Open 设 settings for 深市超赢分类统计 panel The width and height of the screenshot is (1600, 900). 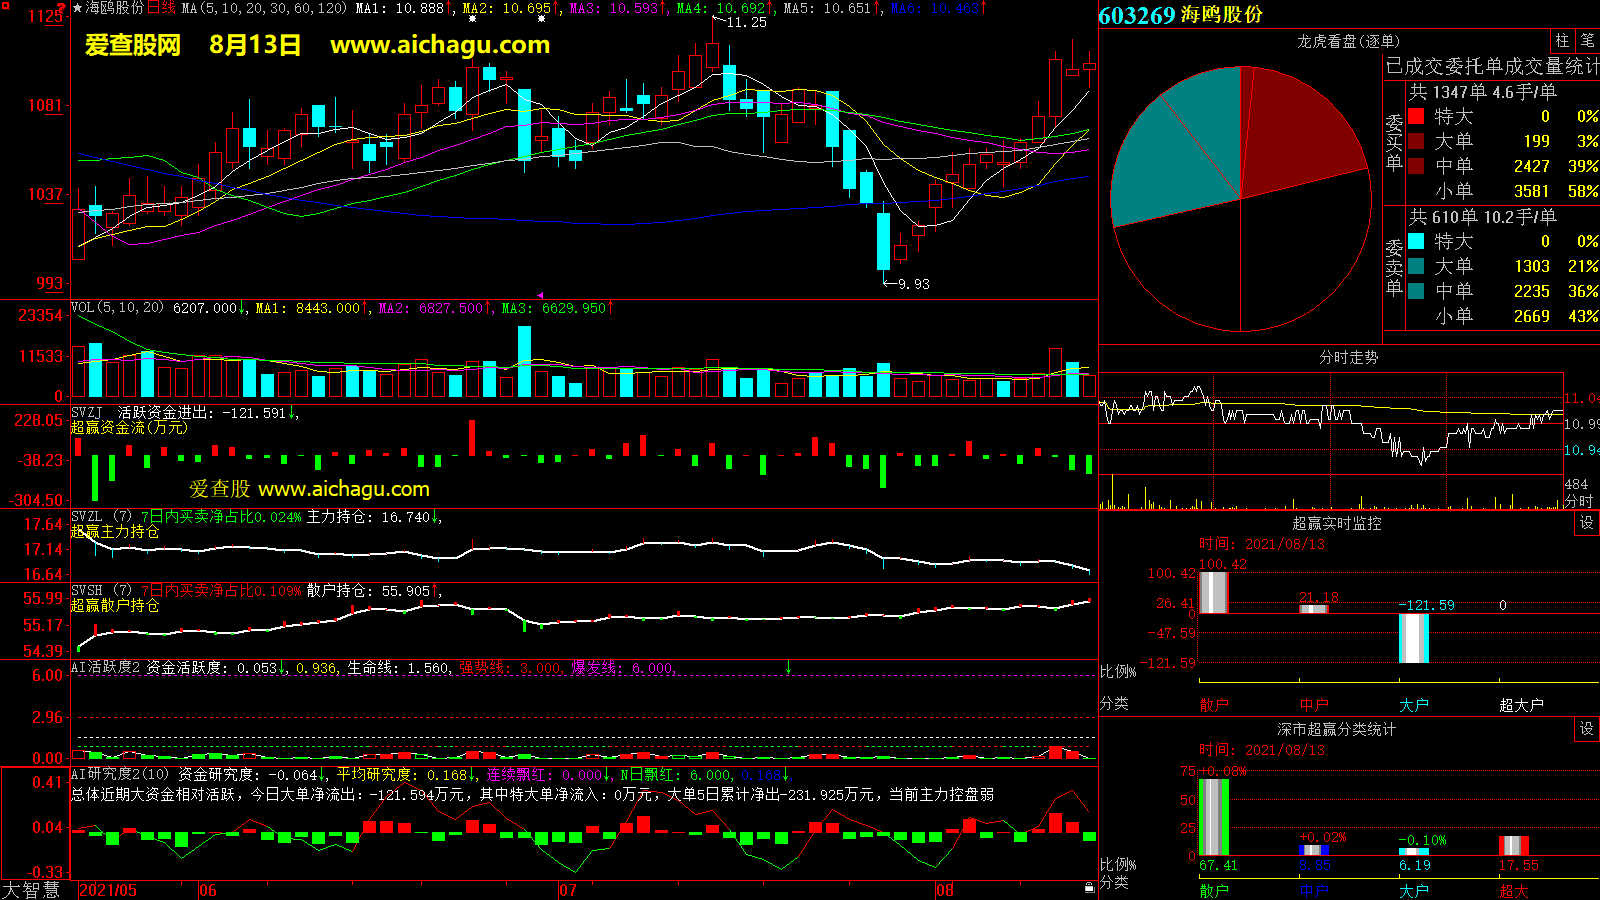[1587, 729]
